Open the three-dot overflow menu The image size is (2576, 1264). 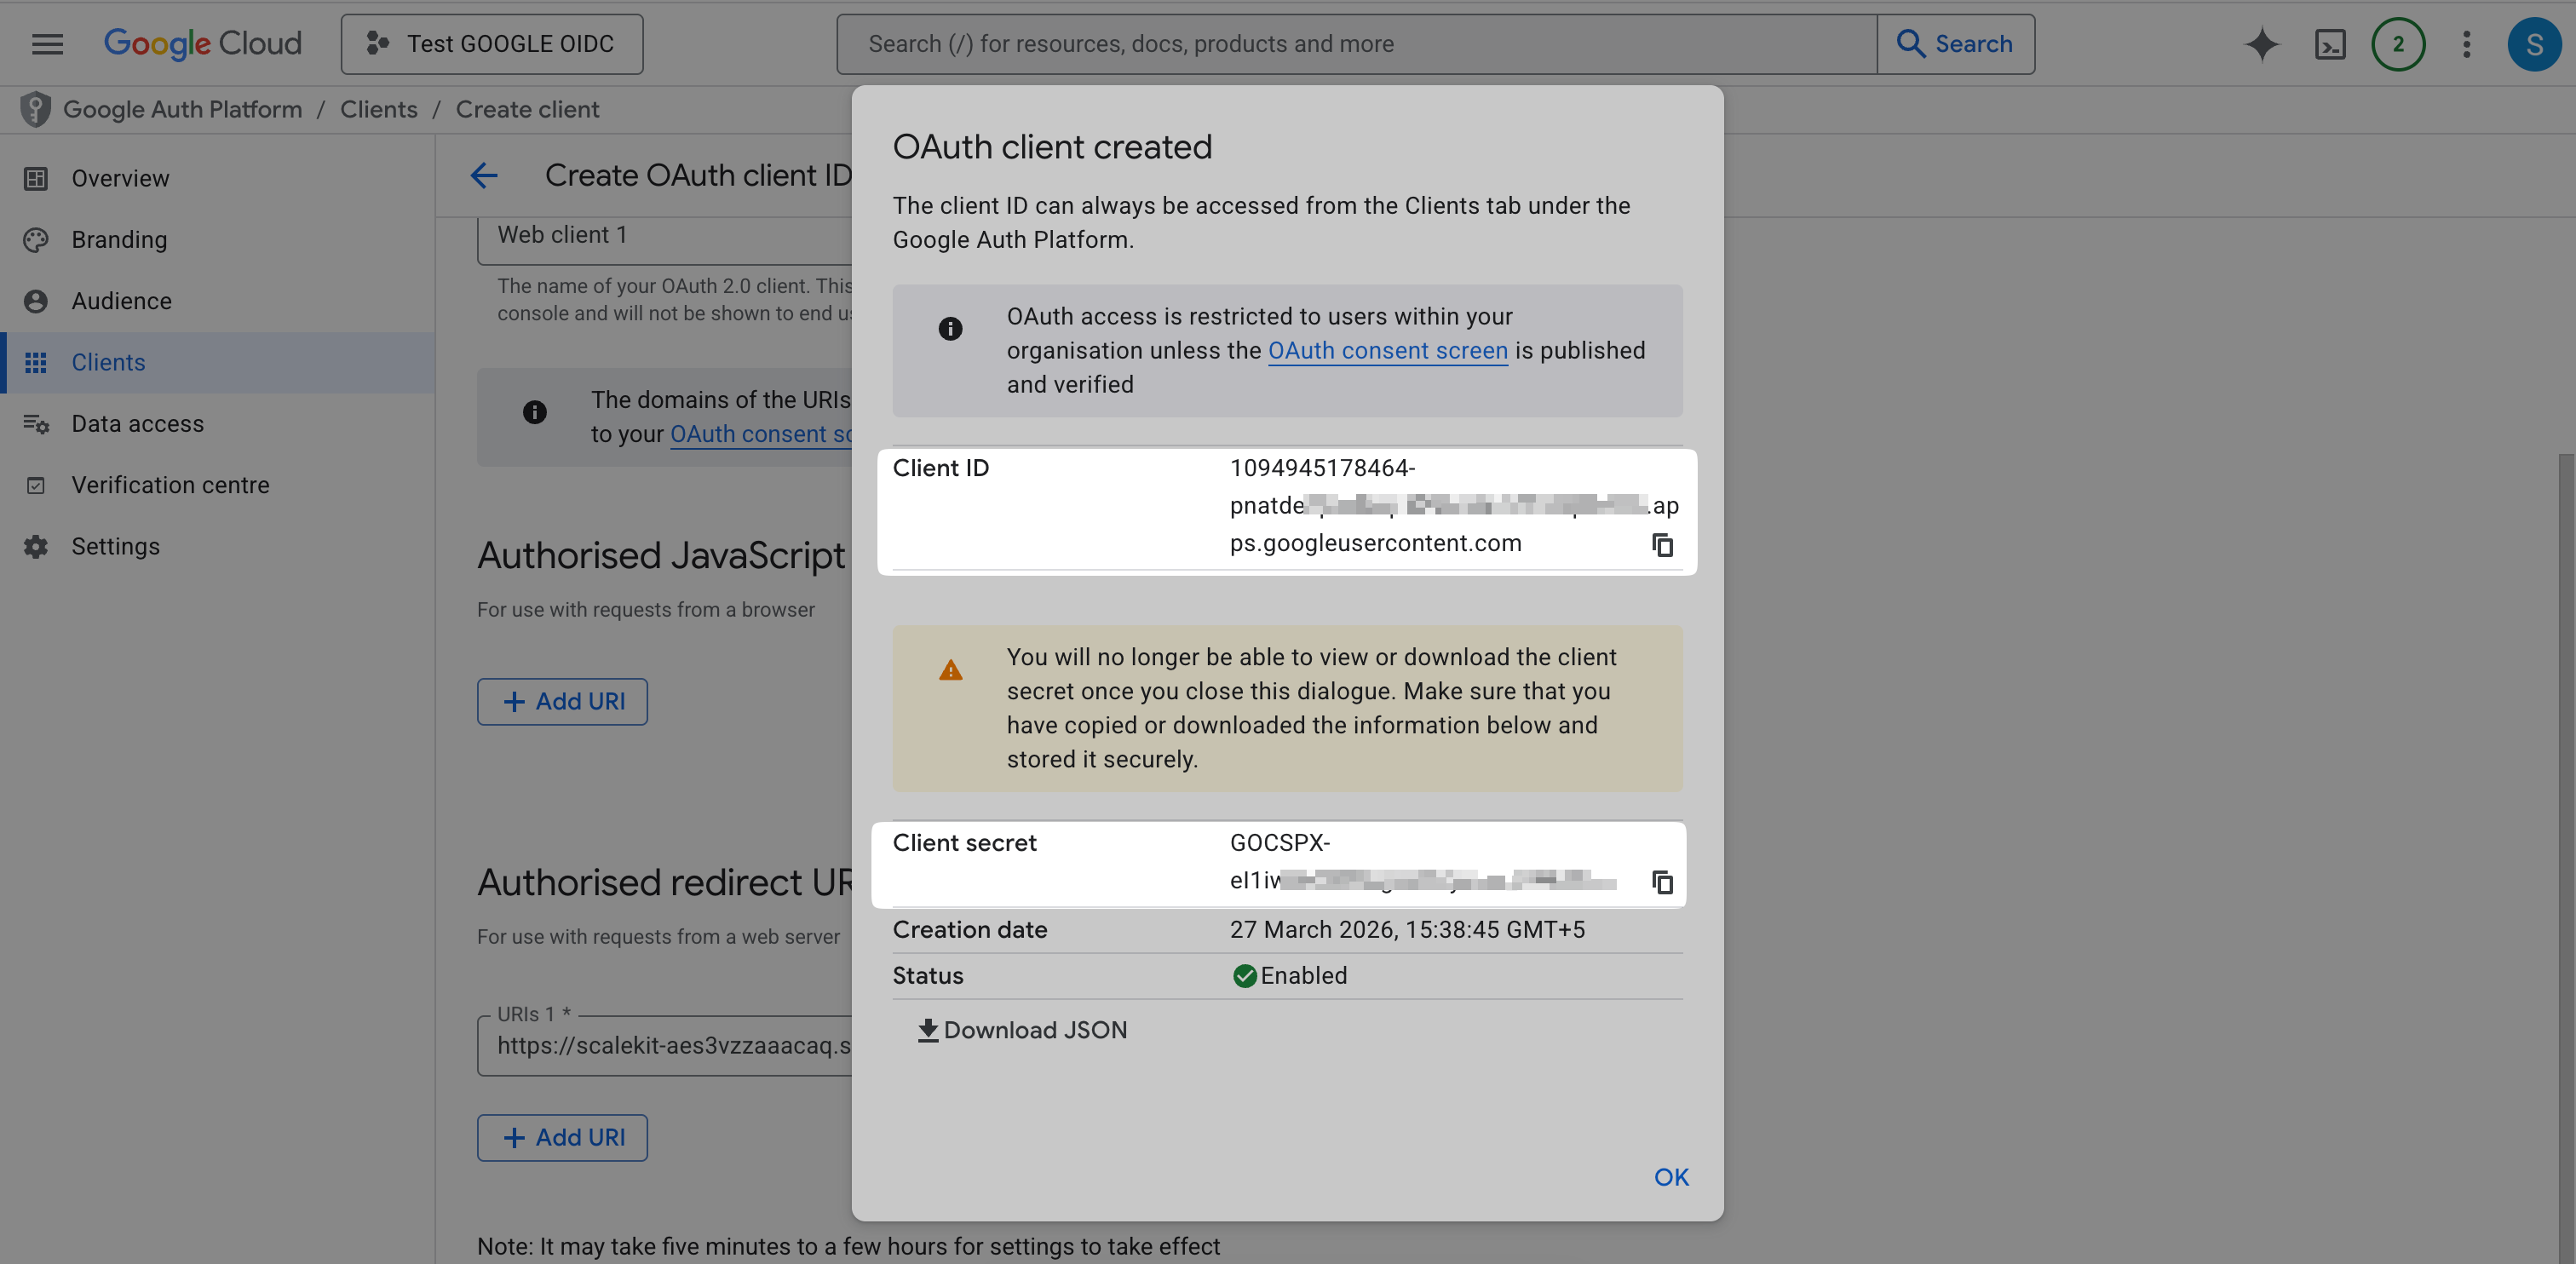[x=2466, y=44]
